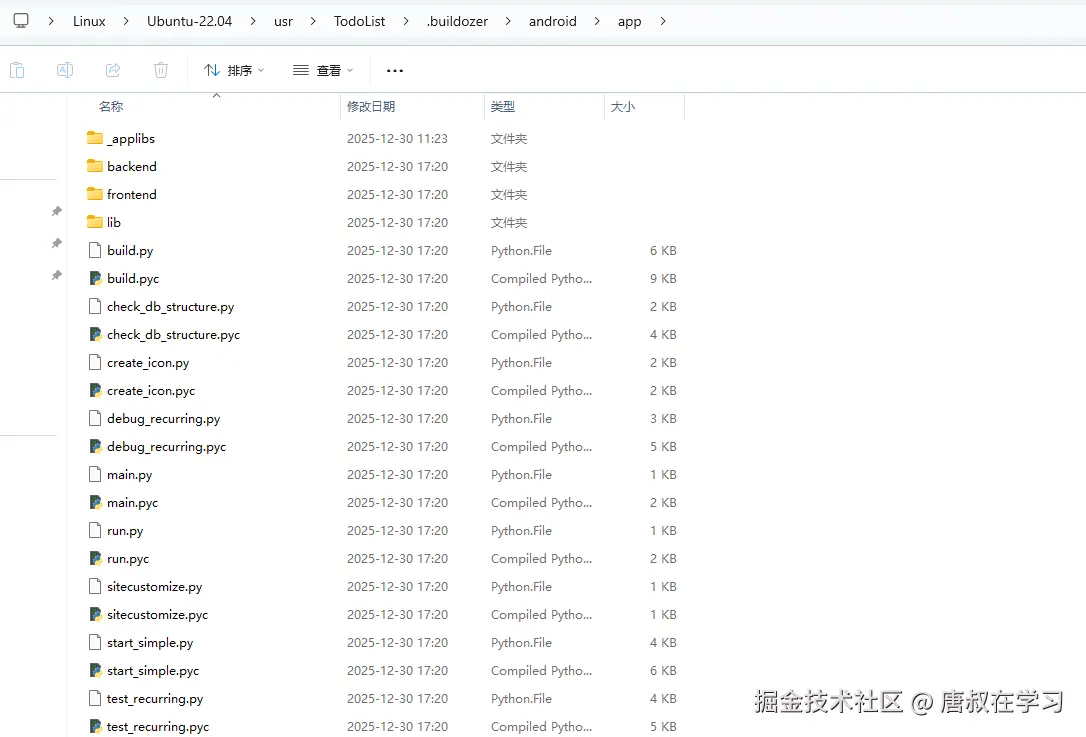The image size is (1086, 737).
Task: Expand the chevron after Ubuntu-22.04 in path
Action: [x=253, y=21]
